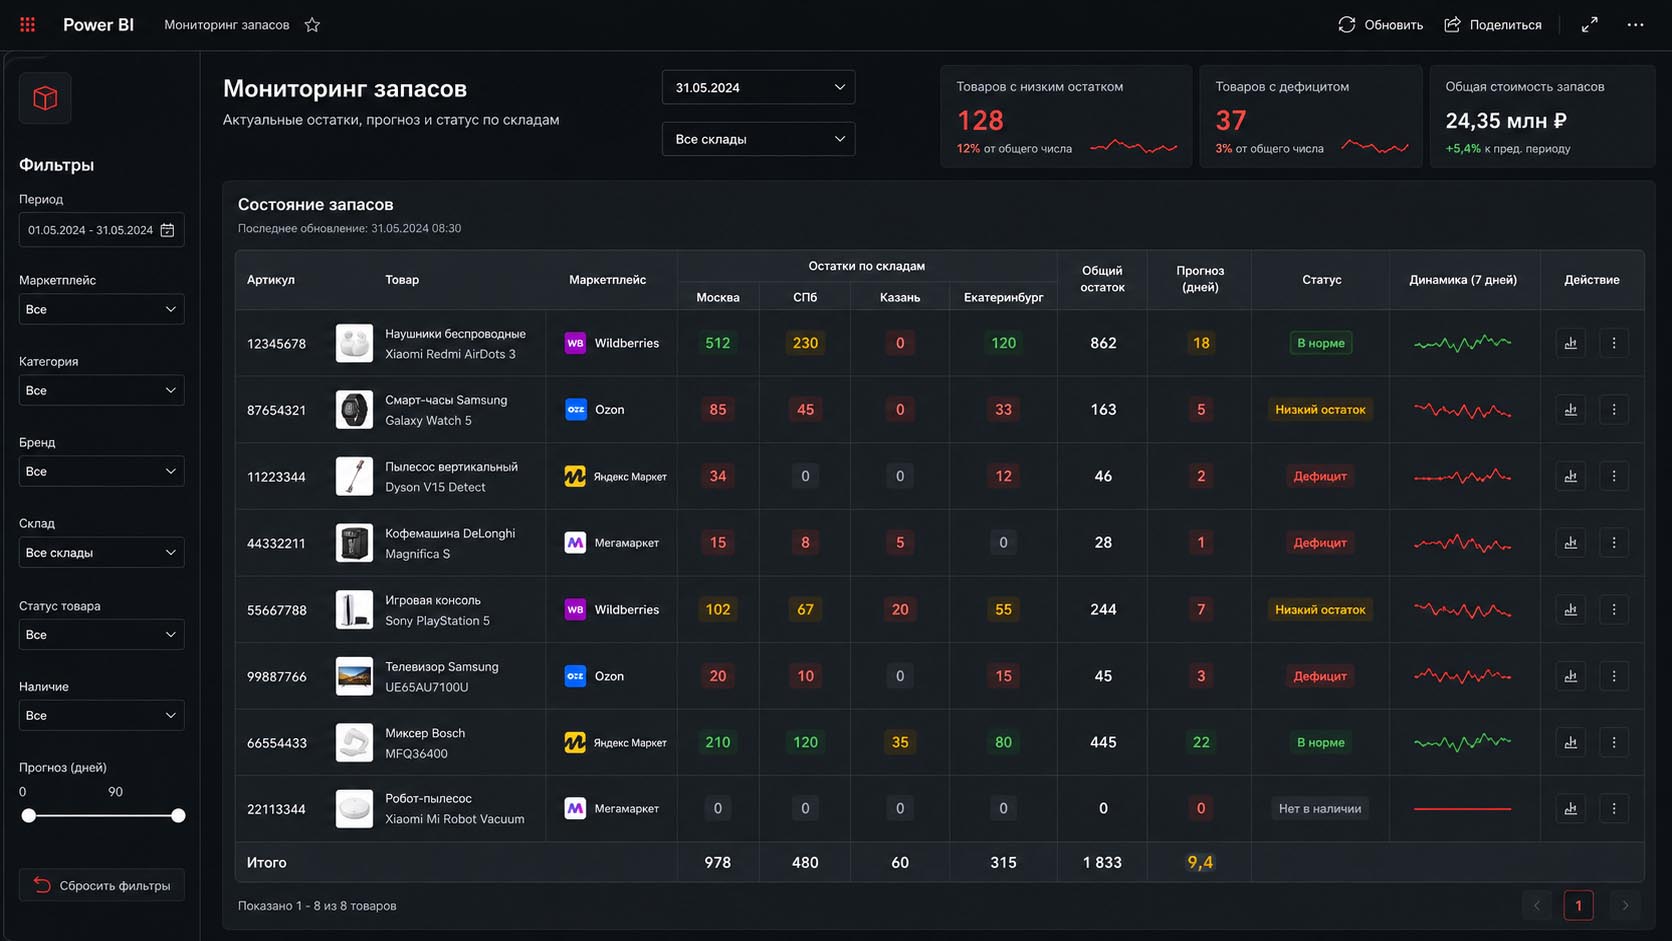Open row menu for Xiaomi Mi Robot Vacuum

(x=1614, y=808)
